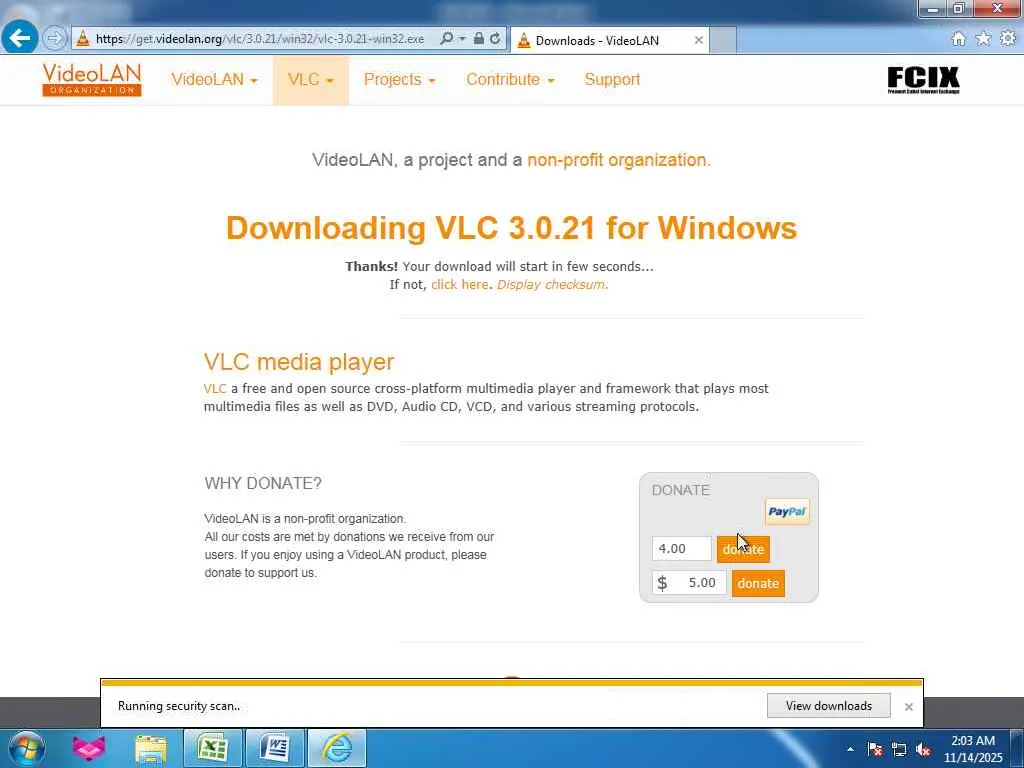Close the Downloads - VideoLAN tab
Screen dimensions: 1024x768
[698, 40]
